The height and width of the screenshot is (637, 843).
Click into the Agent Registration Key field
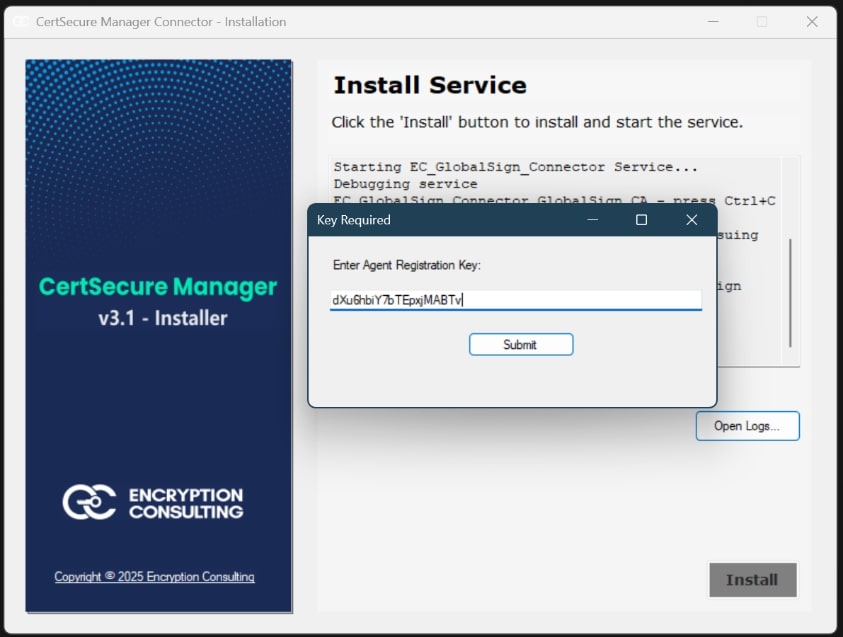point(516,300)
